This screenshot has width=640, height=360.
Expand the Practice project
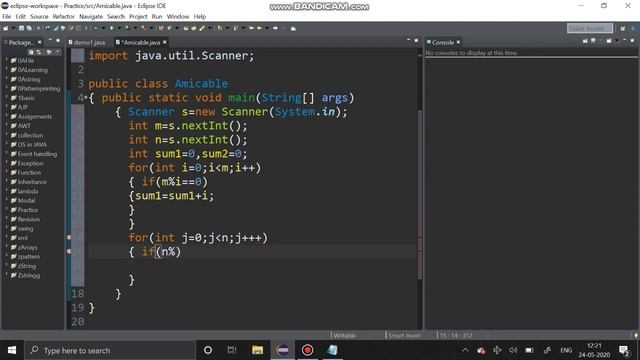click(x=7, y=210)
